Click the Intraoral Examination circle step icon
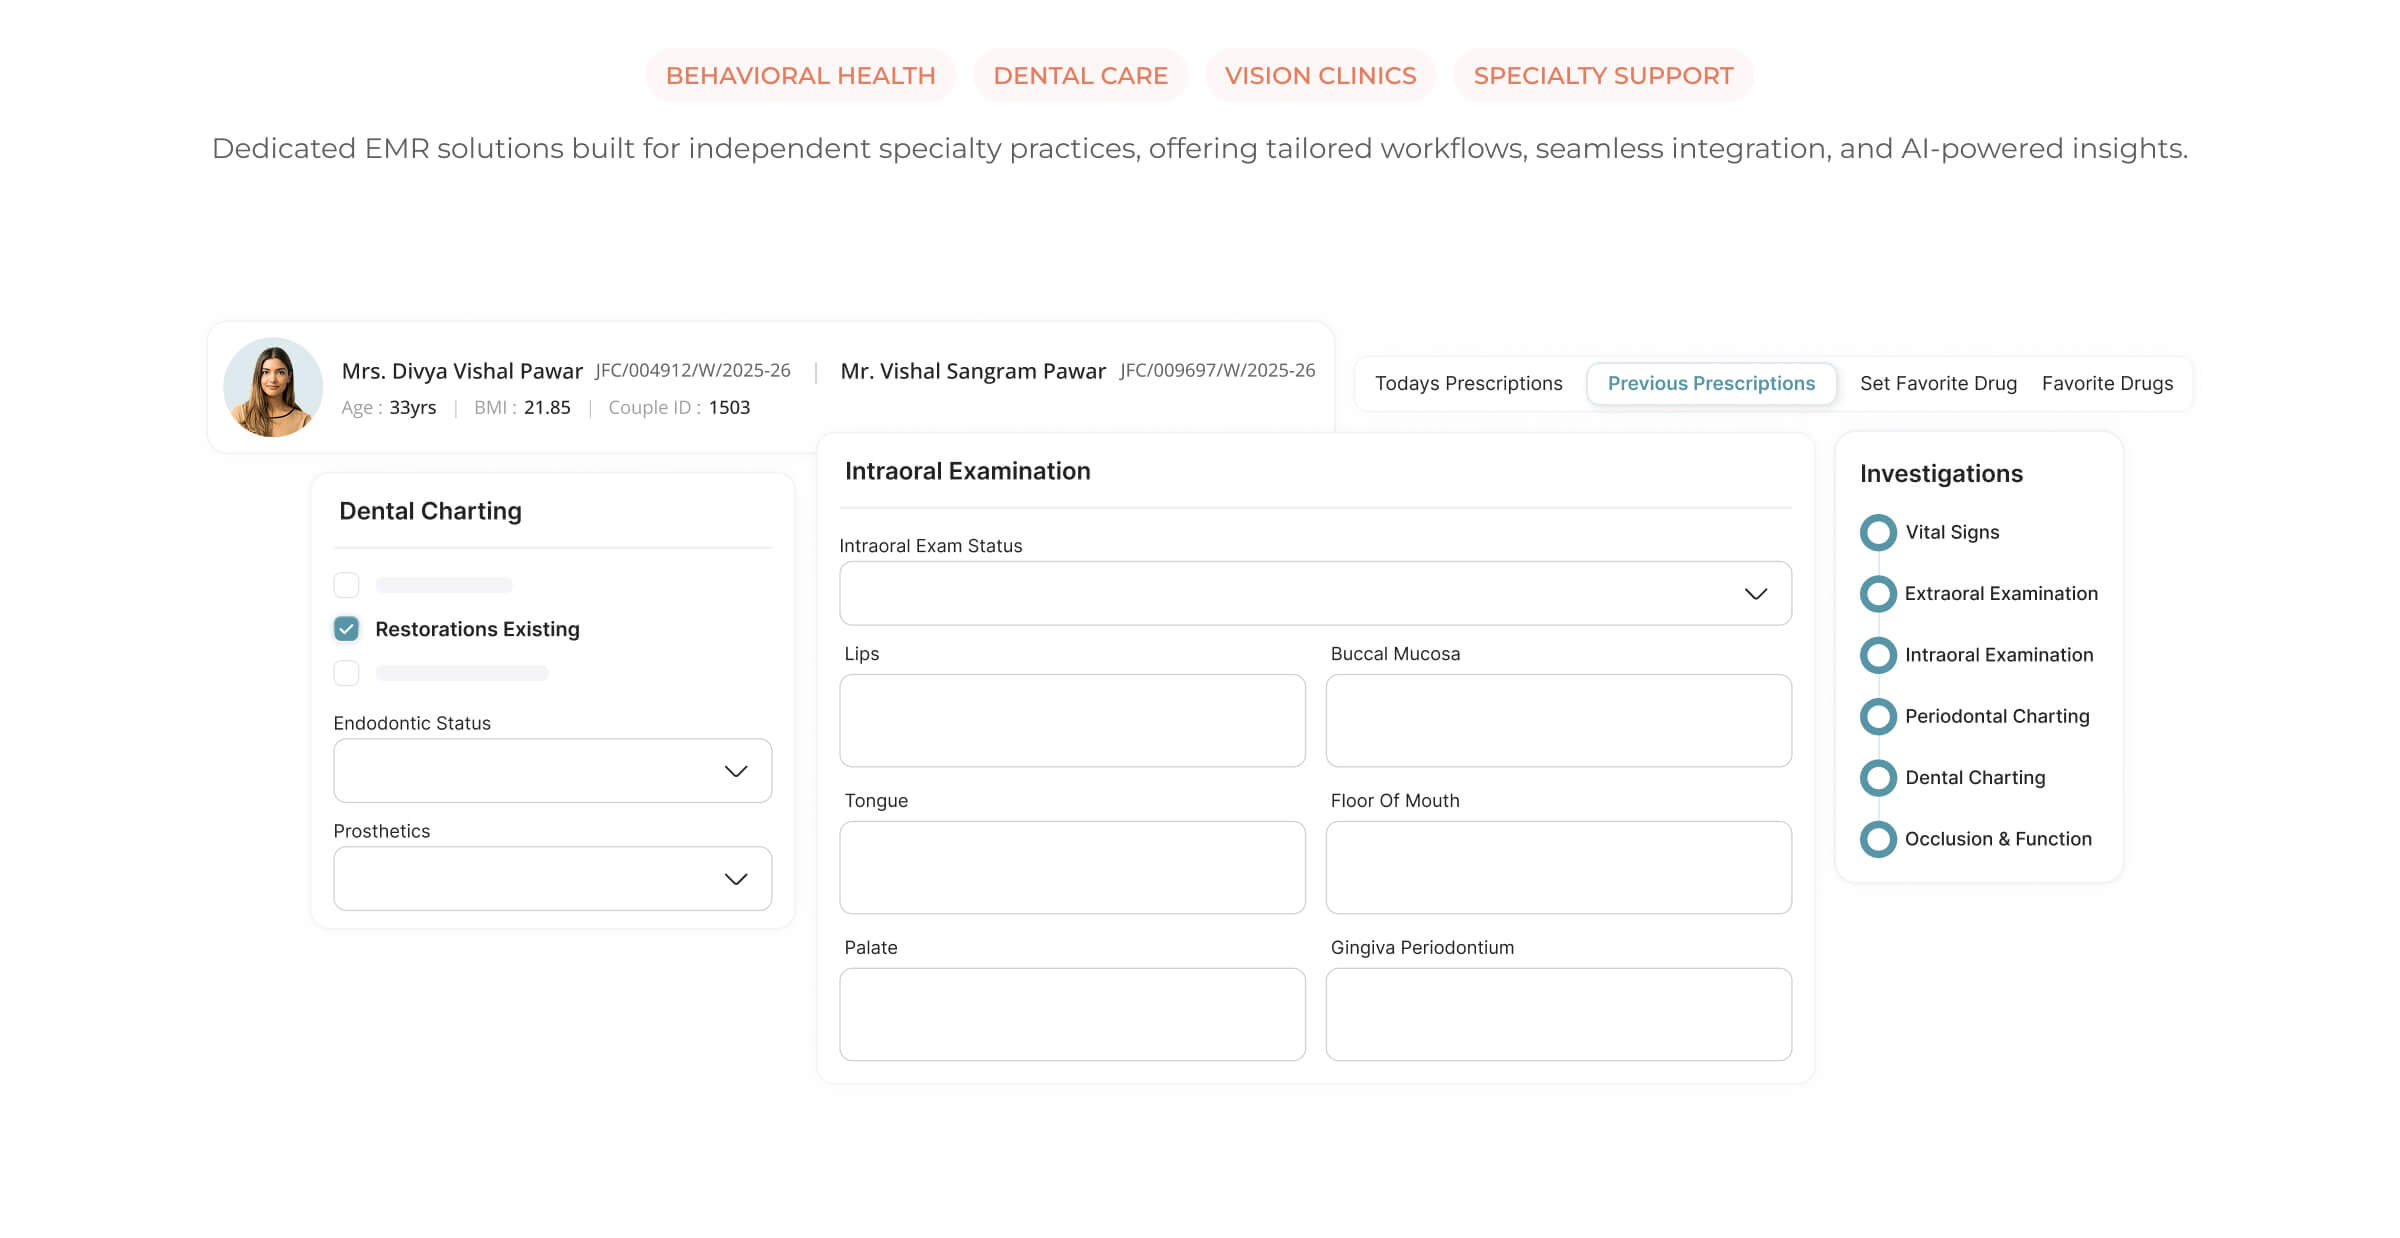 [1878, 655]
